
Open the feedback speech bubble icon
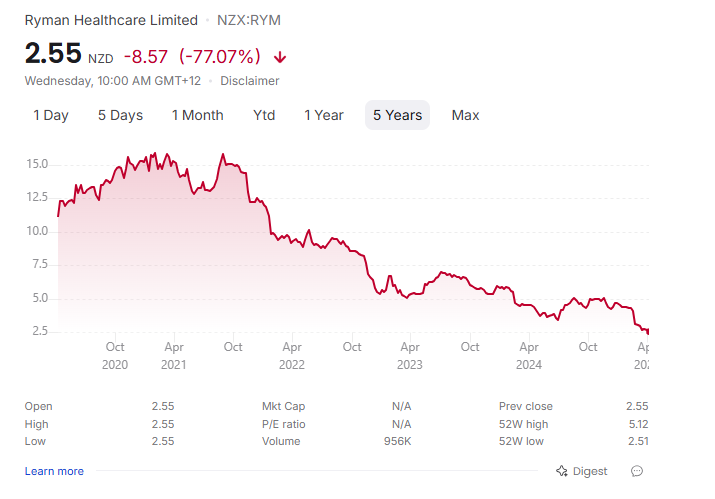(636, 471)
